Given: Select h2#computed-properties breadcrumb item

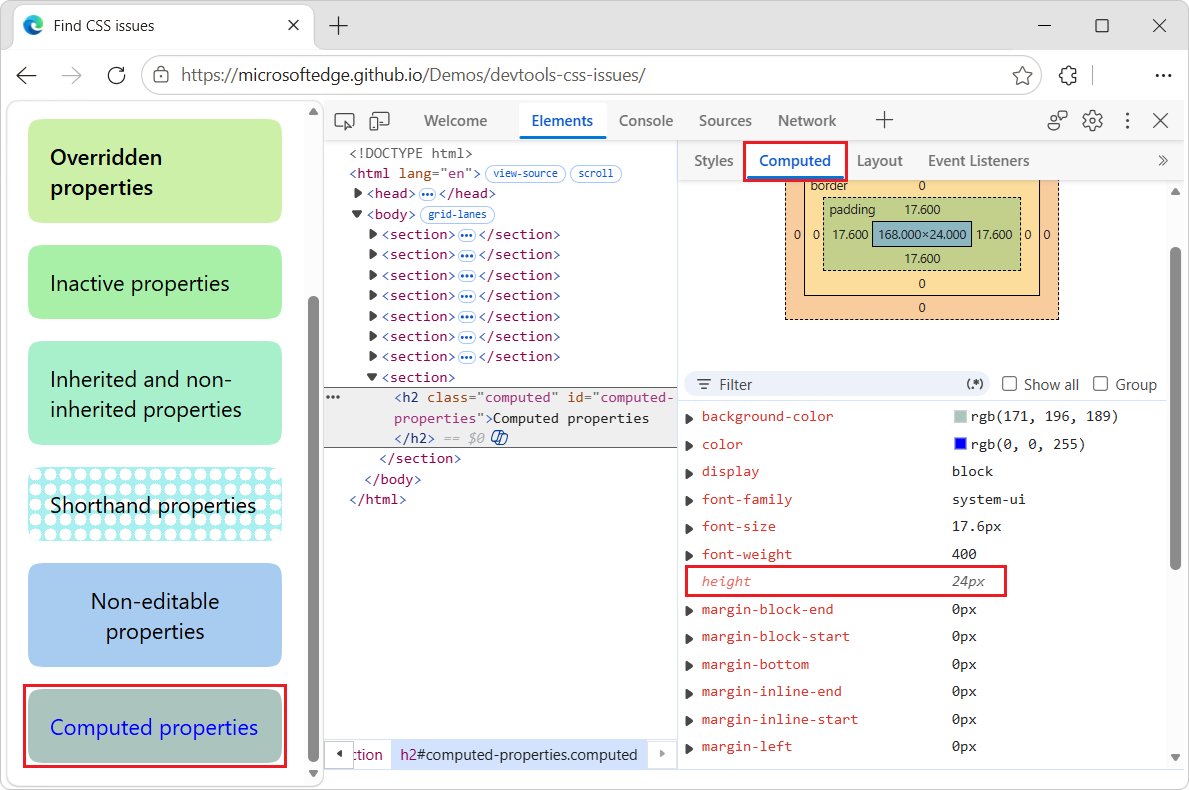Looking at the screenshot, I should click(x=519, y=754).
